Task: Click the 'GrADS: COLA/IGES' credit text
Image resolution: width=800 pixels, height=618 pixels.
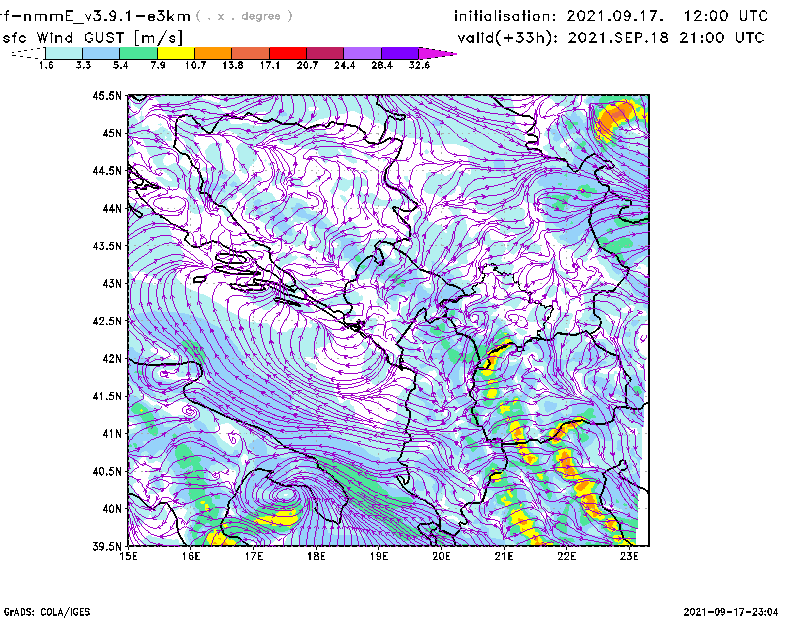Action: coord(47,612)
